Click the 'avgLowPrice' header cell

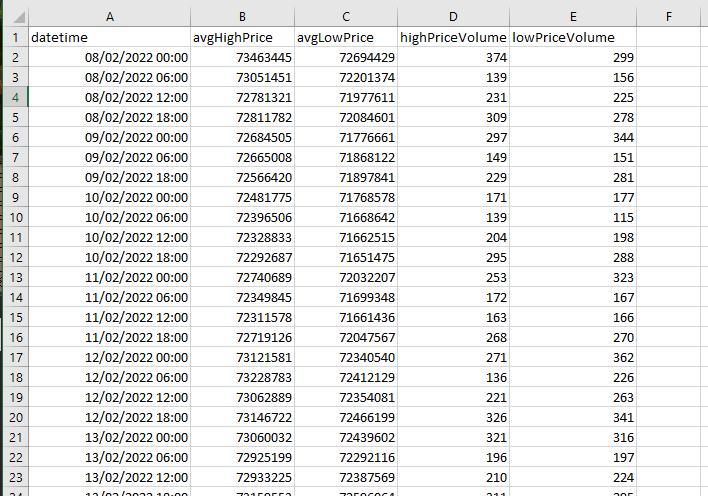pyautogui.click(x=346, y=37)
